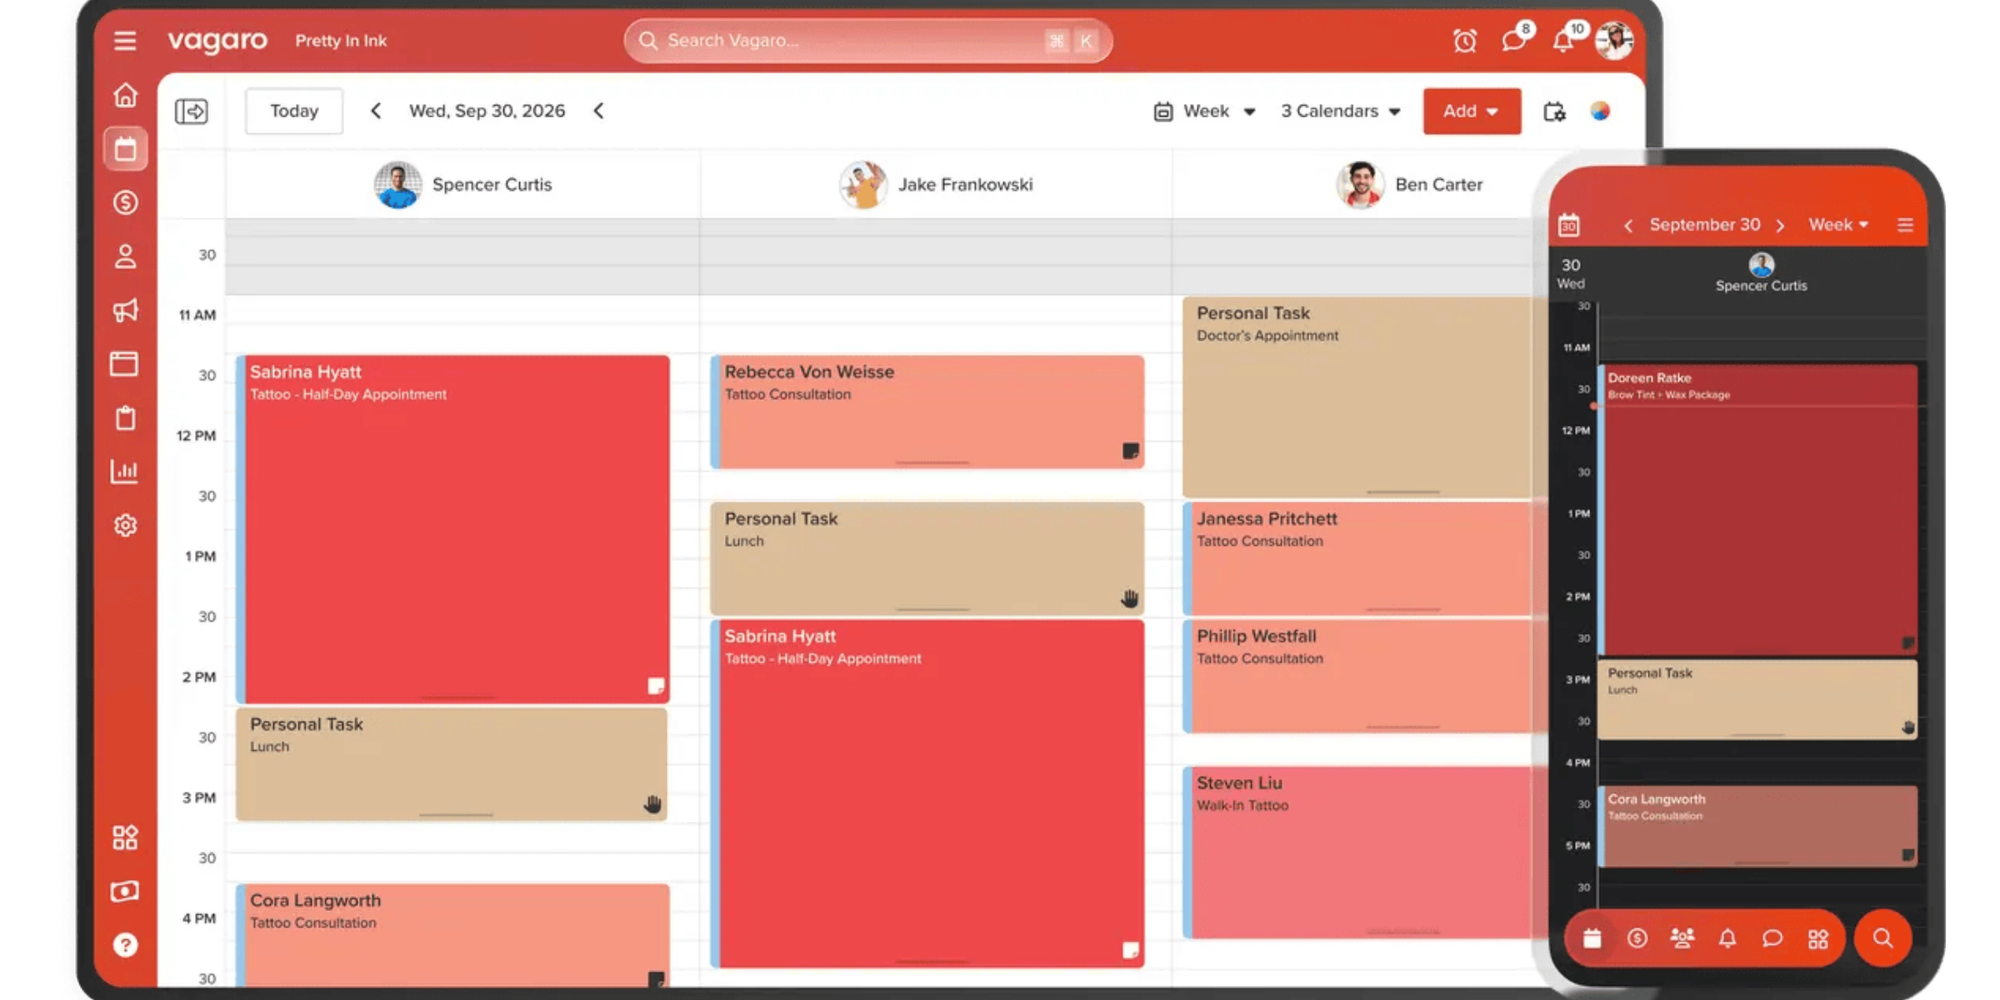Select the chat tab in phone bottom bar
This screenshot has width=2000, height=1000.
pos(1772,938)
